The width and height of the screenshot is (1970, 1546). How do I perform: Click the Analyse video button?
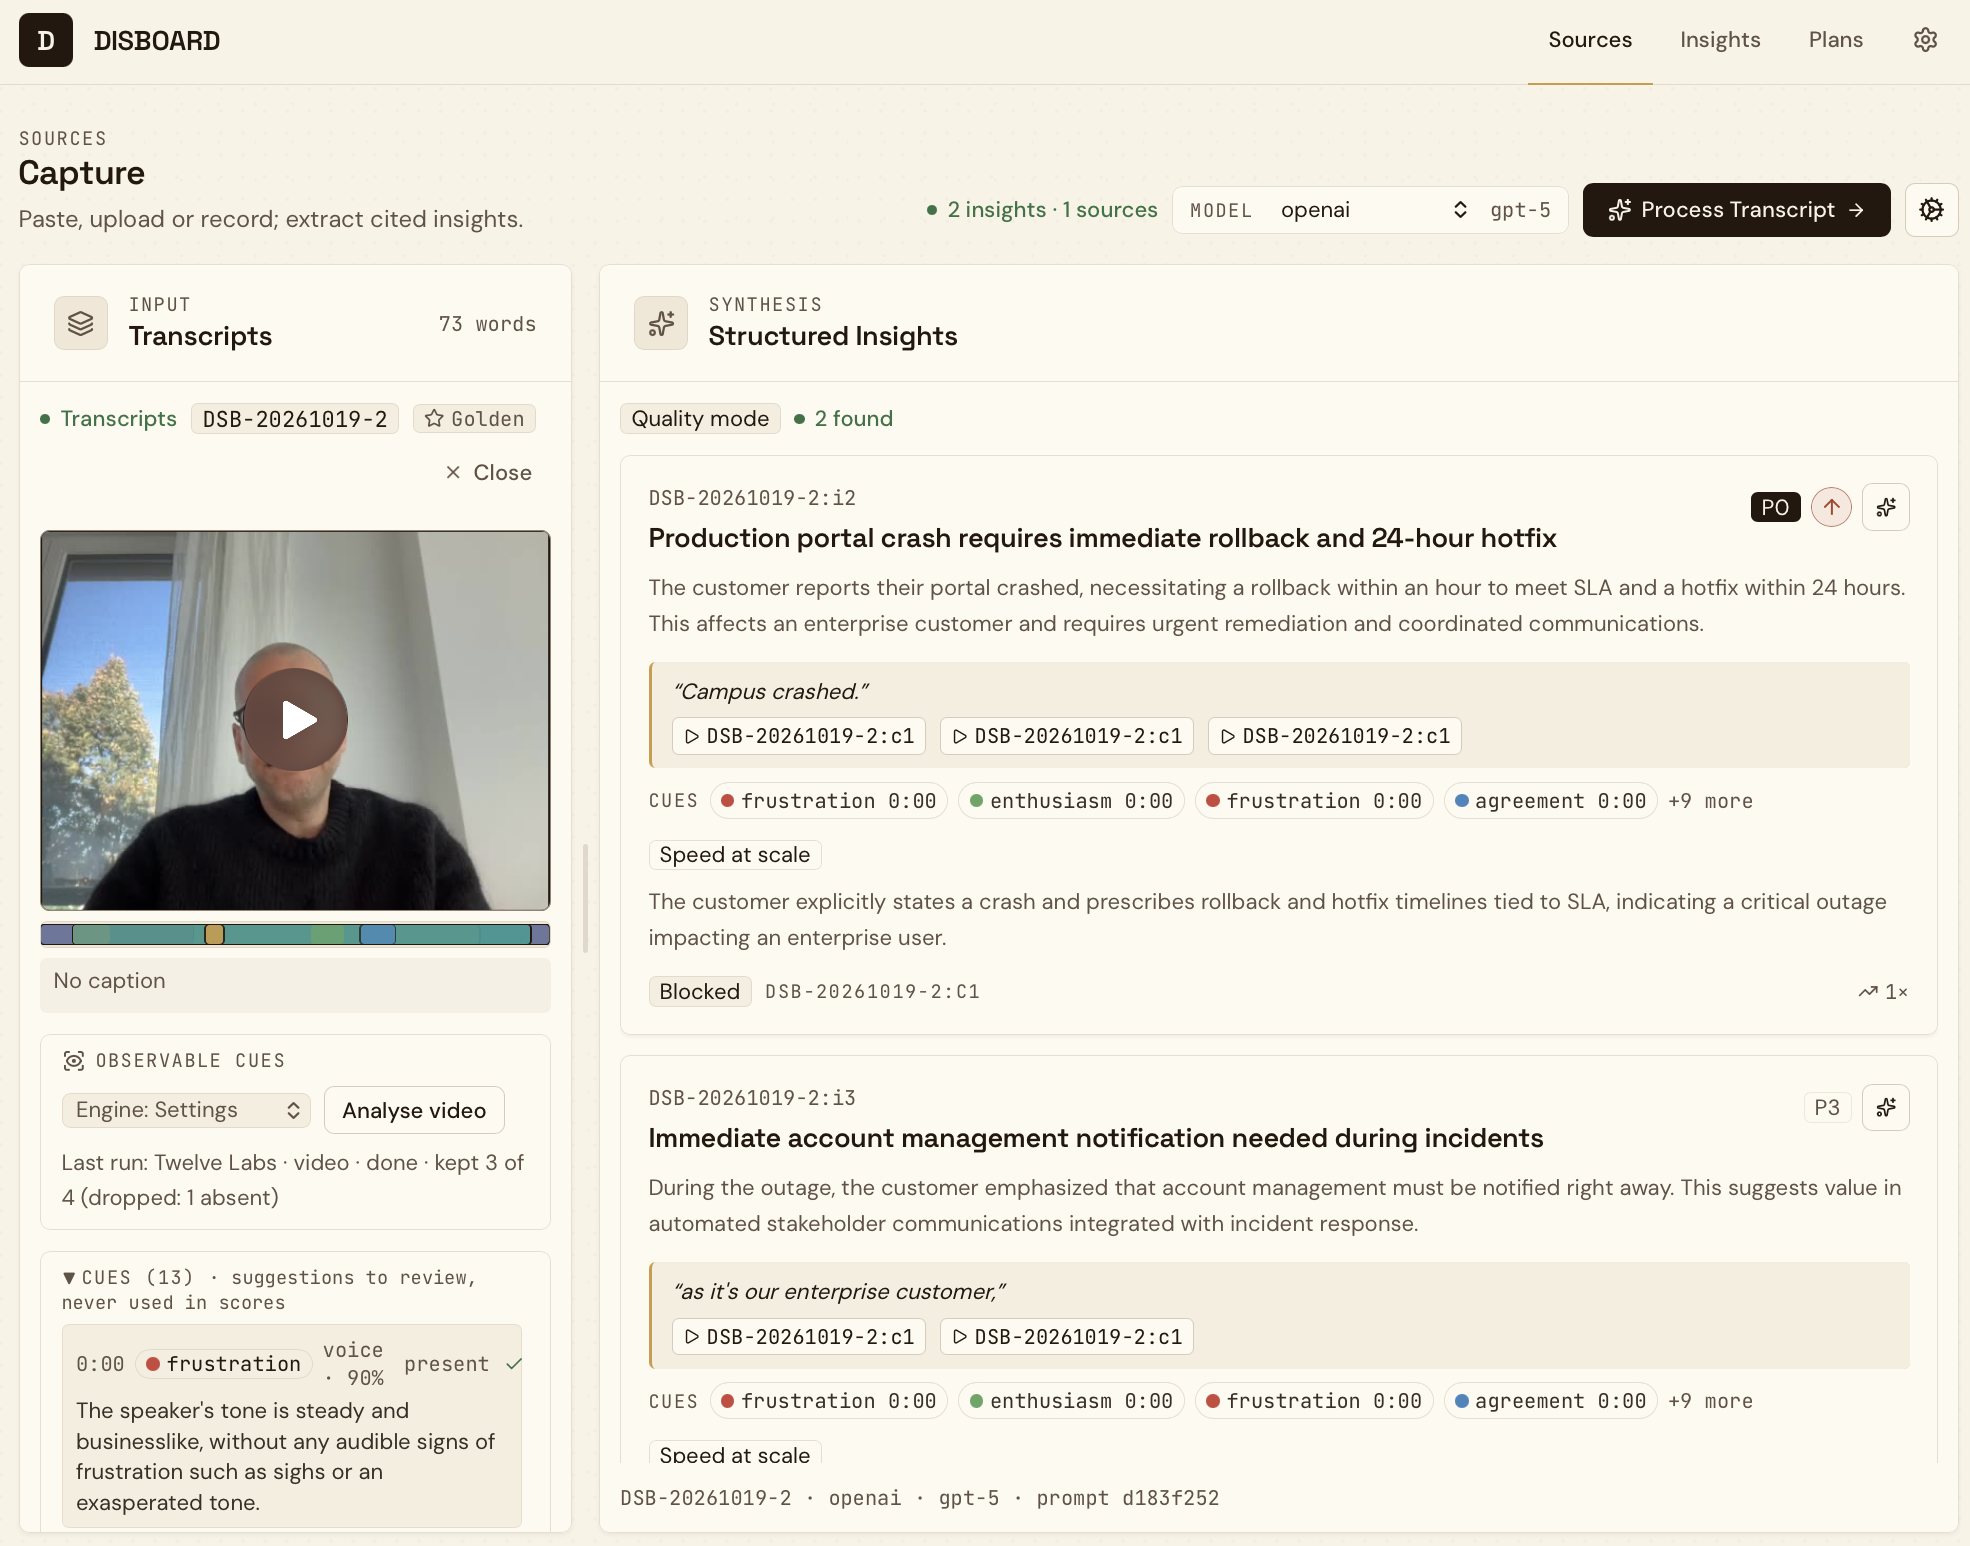[x=414, y=1110]
